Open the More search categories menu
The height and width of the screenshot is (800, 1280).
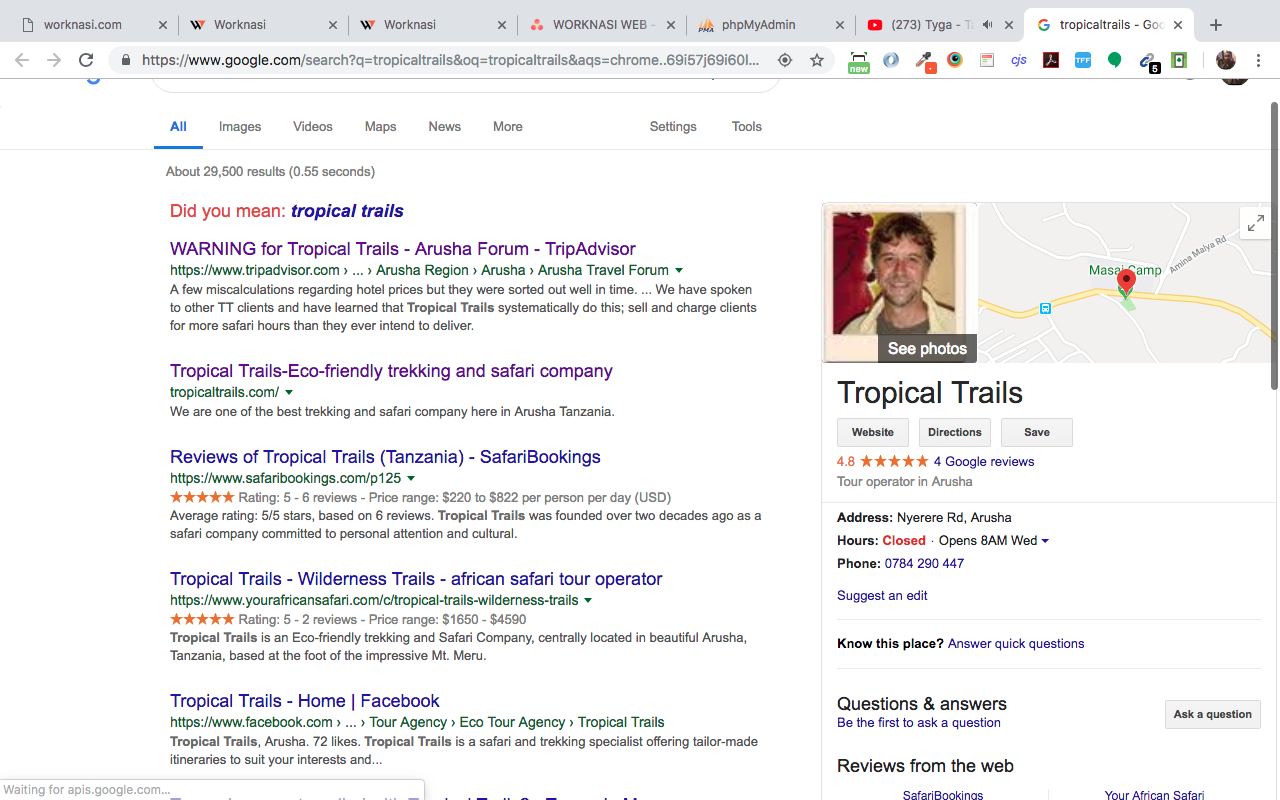pyautogui.click(x=508, y=126)
